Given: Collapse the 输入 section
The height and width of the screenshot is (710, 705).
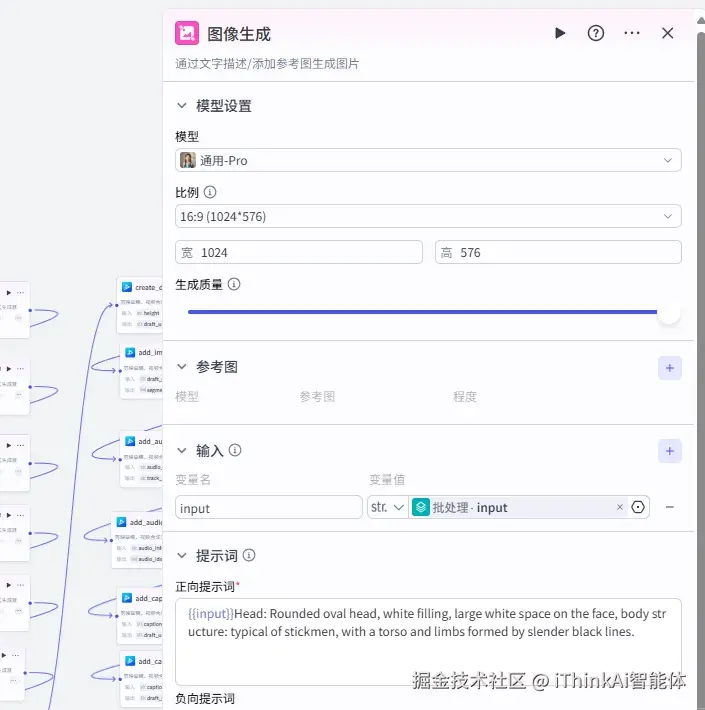Looking at the screenshot, I should coord(182,450).
